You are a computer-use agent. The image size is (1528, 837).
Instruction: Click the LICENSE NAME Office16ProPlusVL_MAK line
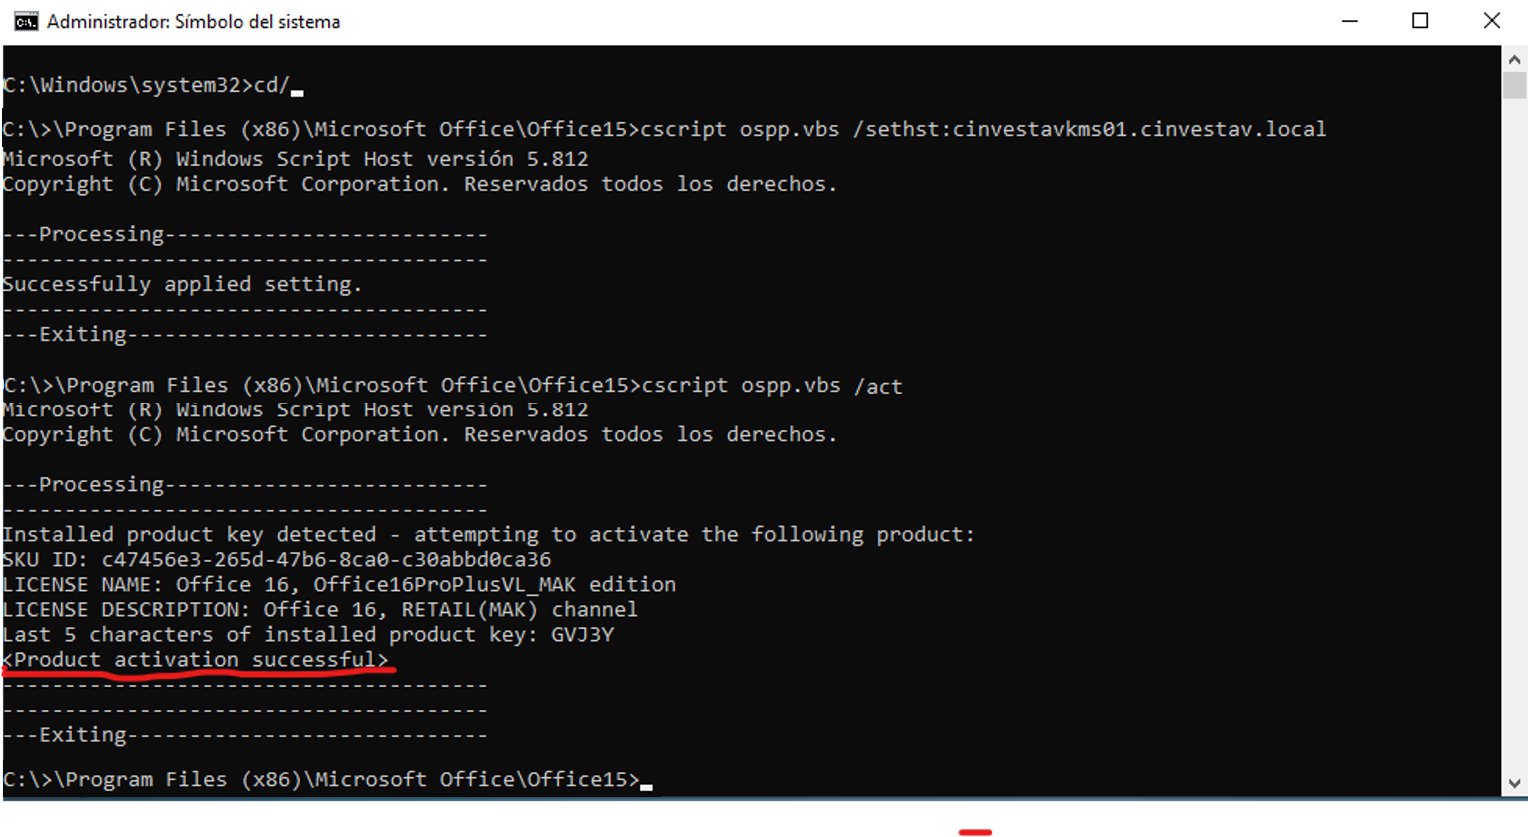click(x=338, y=585)
